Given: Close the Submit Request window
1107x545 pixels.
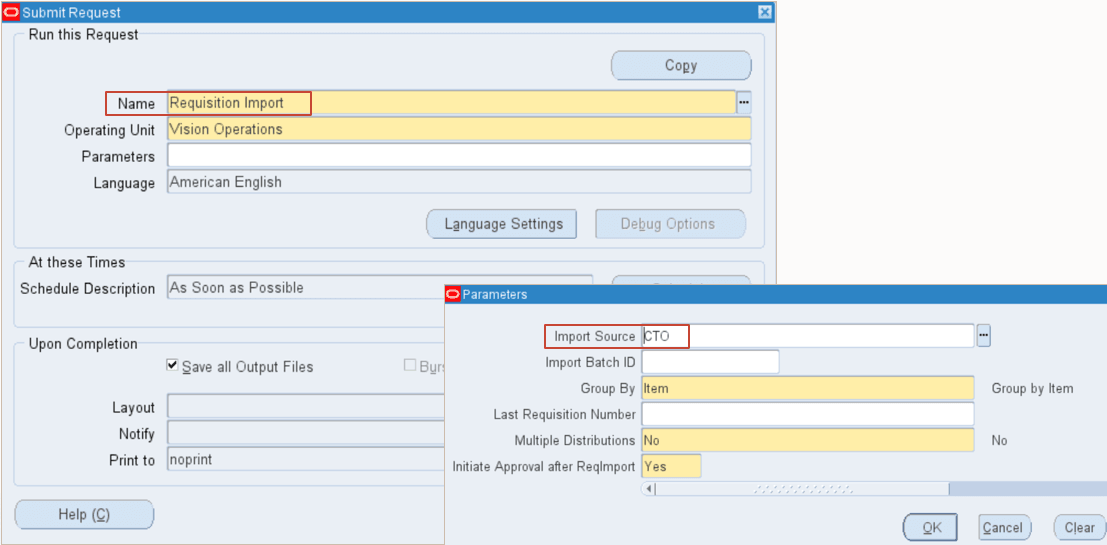Looking at the screenshot, I should 764,13.
